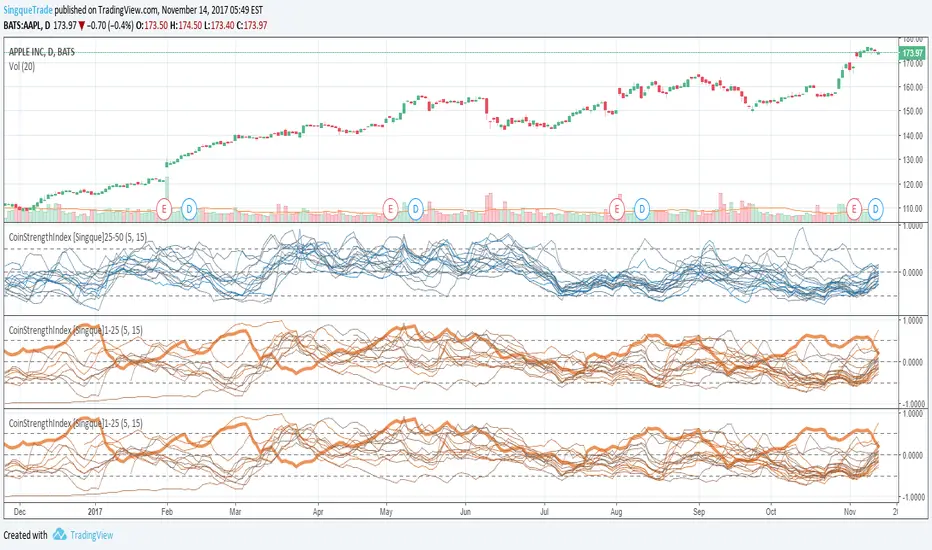
Task: Click the 2017 label on time axis
Action: pos(95,511)
